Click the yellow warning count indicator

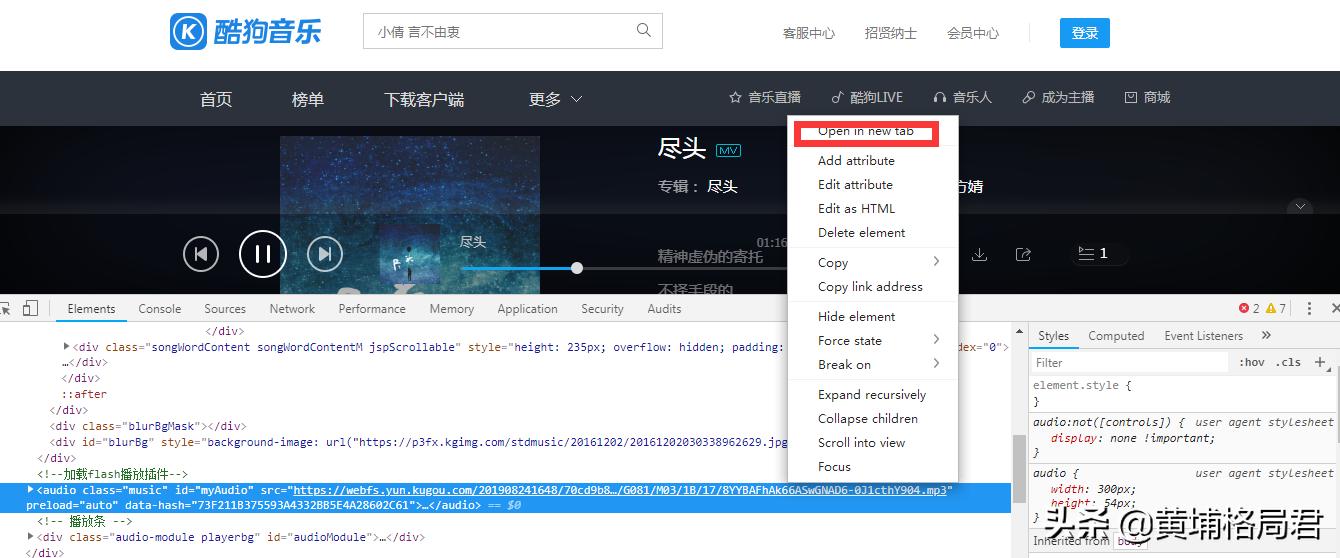tap(1276, 309)
